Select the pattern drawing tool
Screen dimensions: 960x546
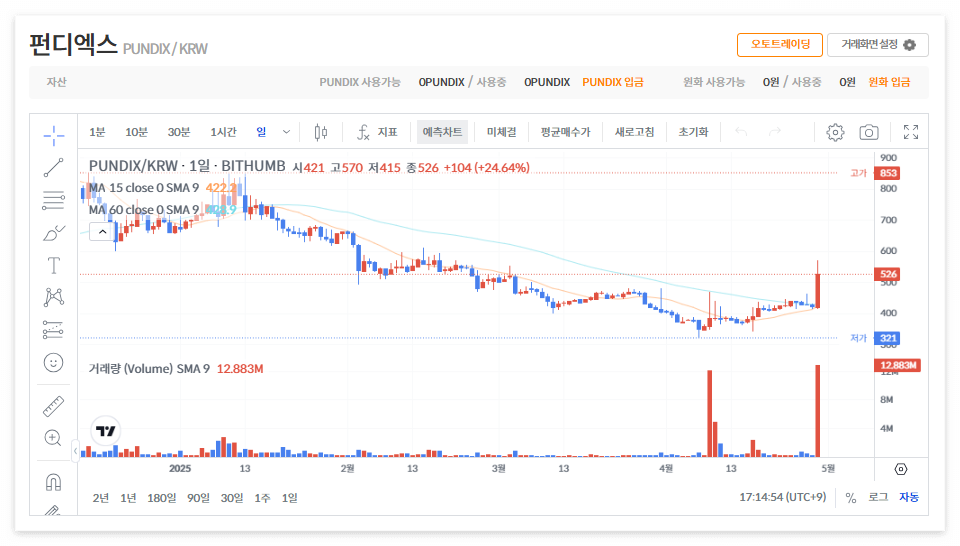pyautogui.click(x=54, y=297)
